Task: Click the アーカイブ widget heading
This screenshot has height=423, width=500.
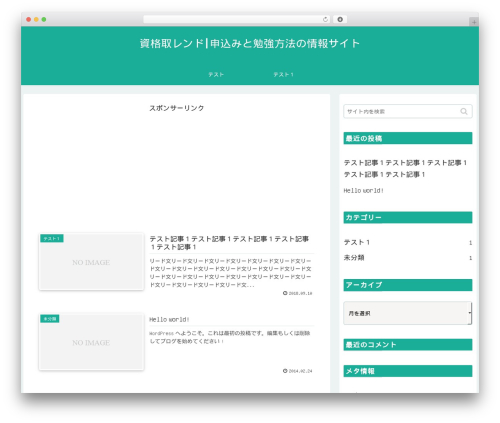Action: click(x=408, y=285)
